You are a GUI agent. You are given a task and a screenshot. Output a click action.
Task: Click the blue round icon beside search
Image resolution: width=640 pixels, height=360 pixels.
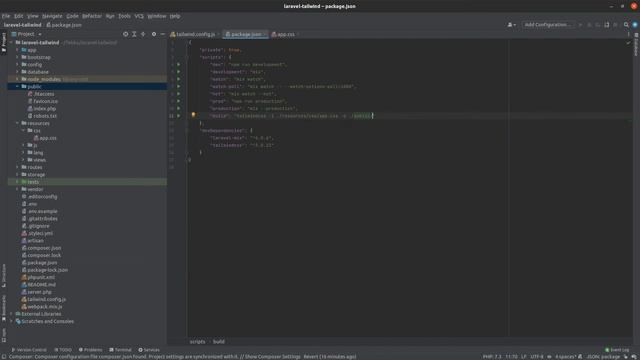[635, 25]
